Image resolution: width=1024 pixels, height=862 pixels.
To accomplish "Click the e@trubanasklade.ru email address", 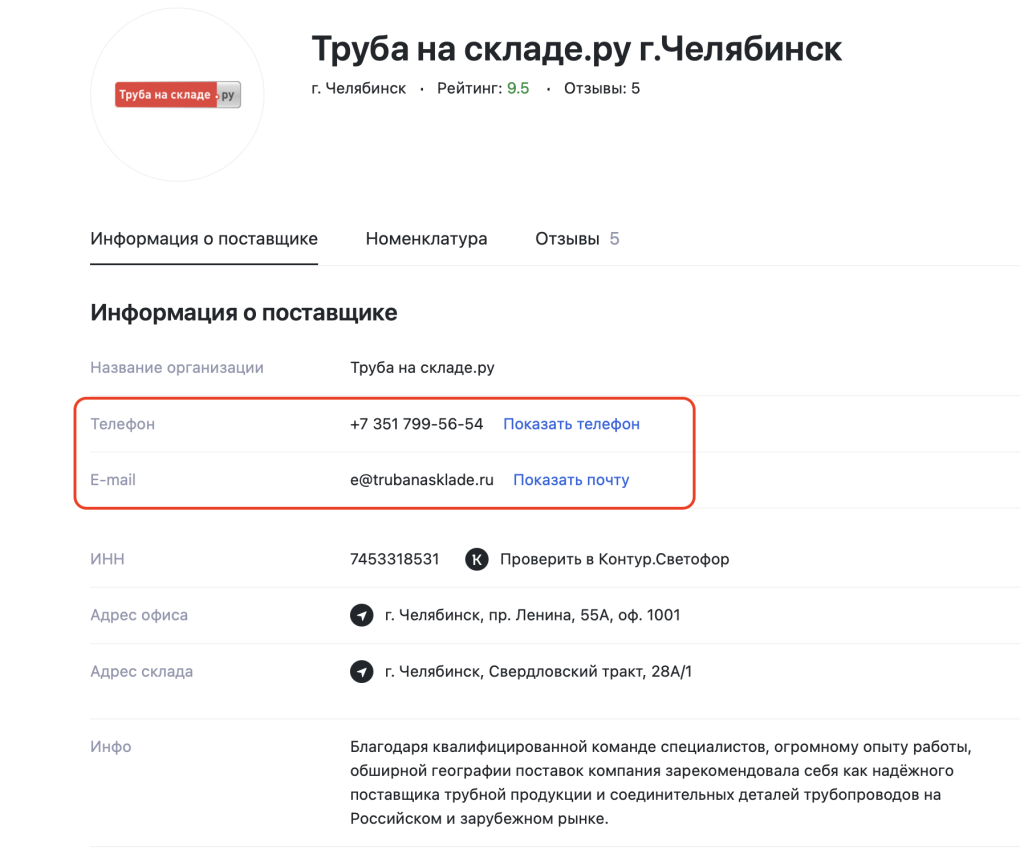I will point(422,480).
